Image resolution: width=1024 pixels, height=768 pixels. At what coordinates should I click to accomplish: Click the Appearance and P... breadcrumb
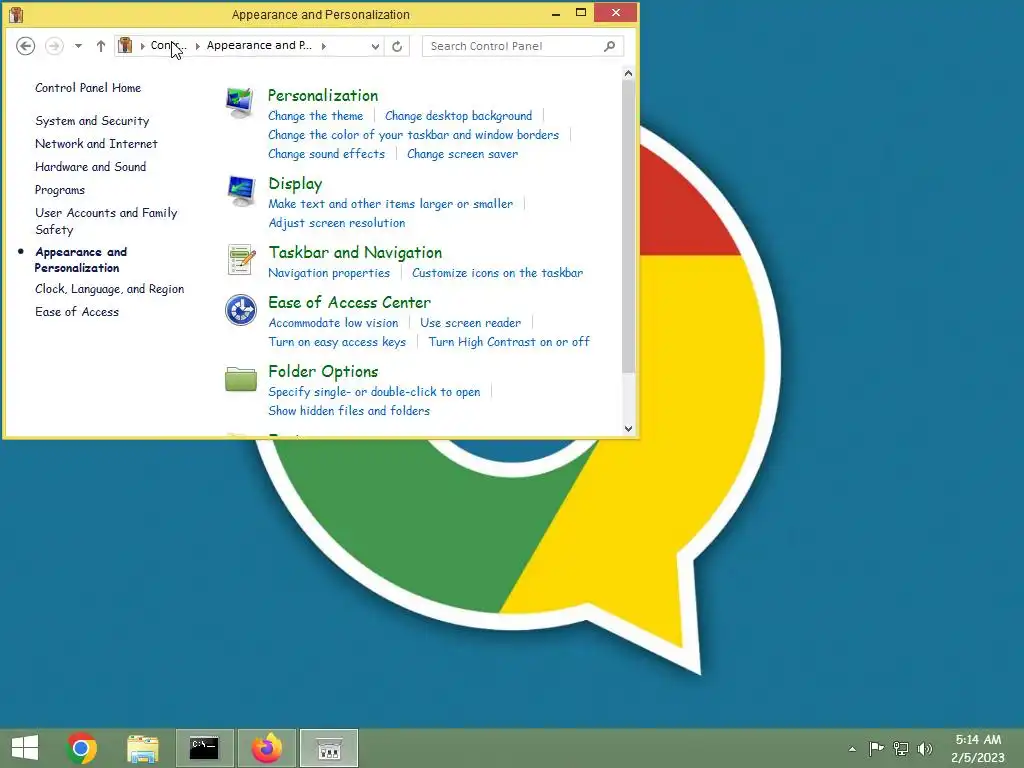pos(259,45)
